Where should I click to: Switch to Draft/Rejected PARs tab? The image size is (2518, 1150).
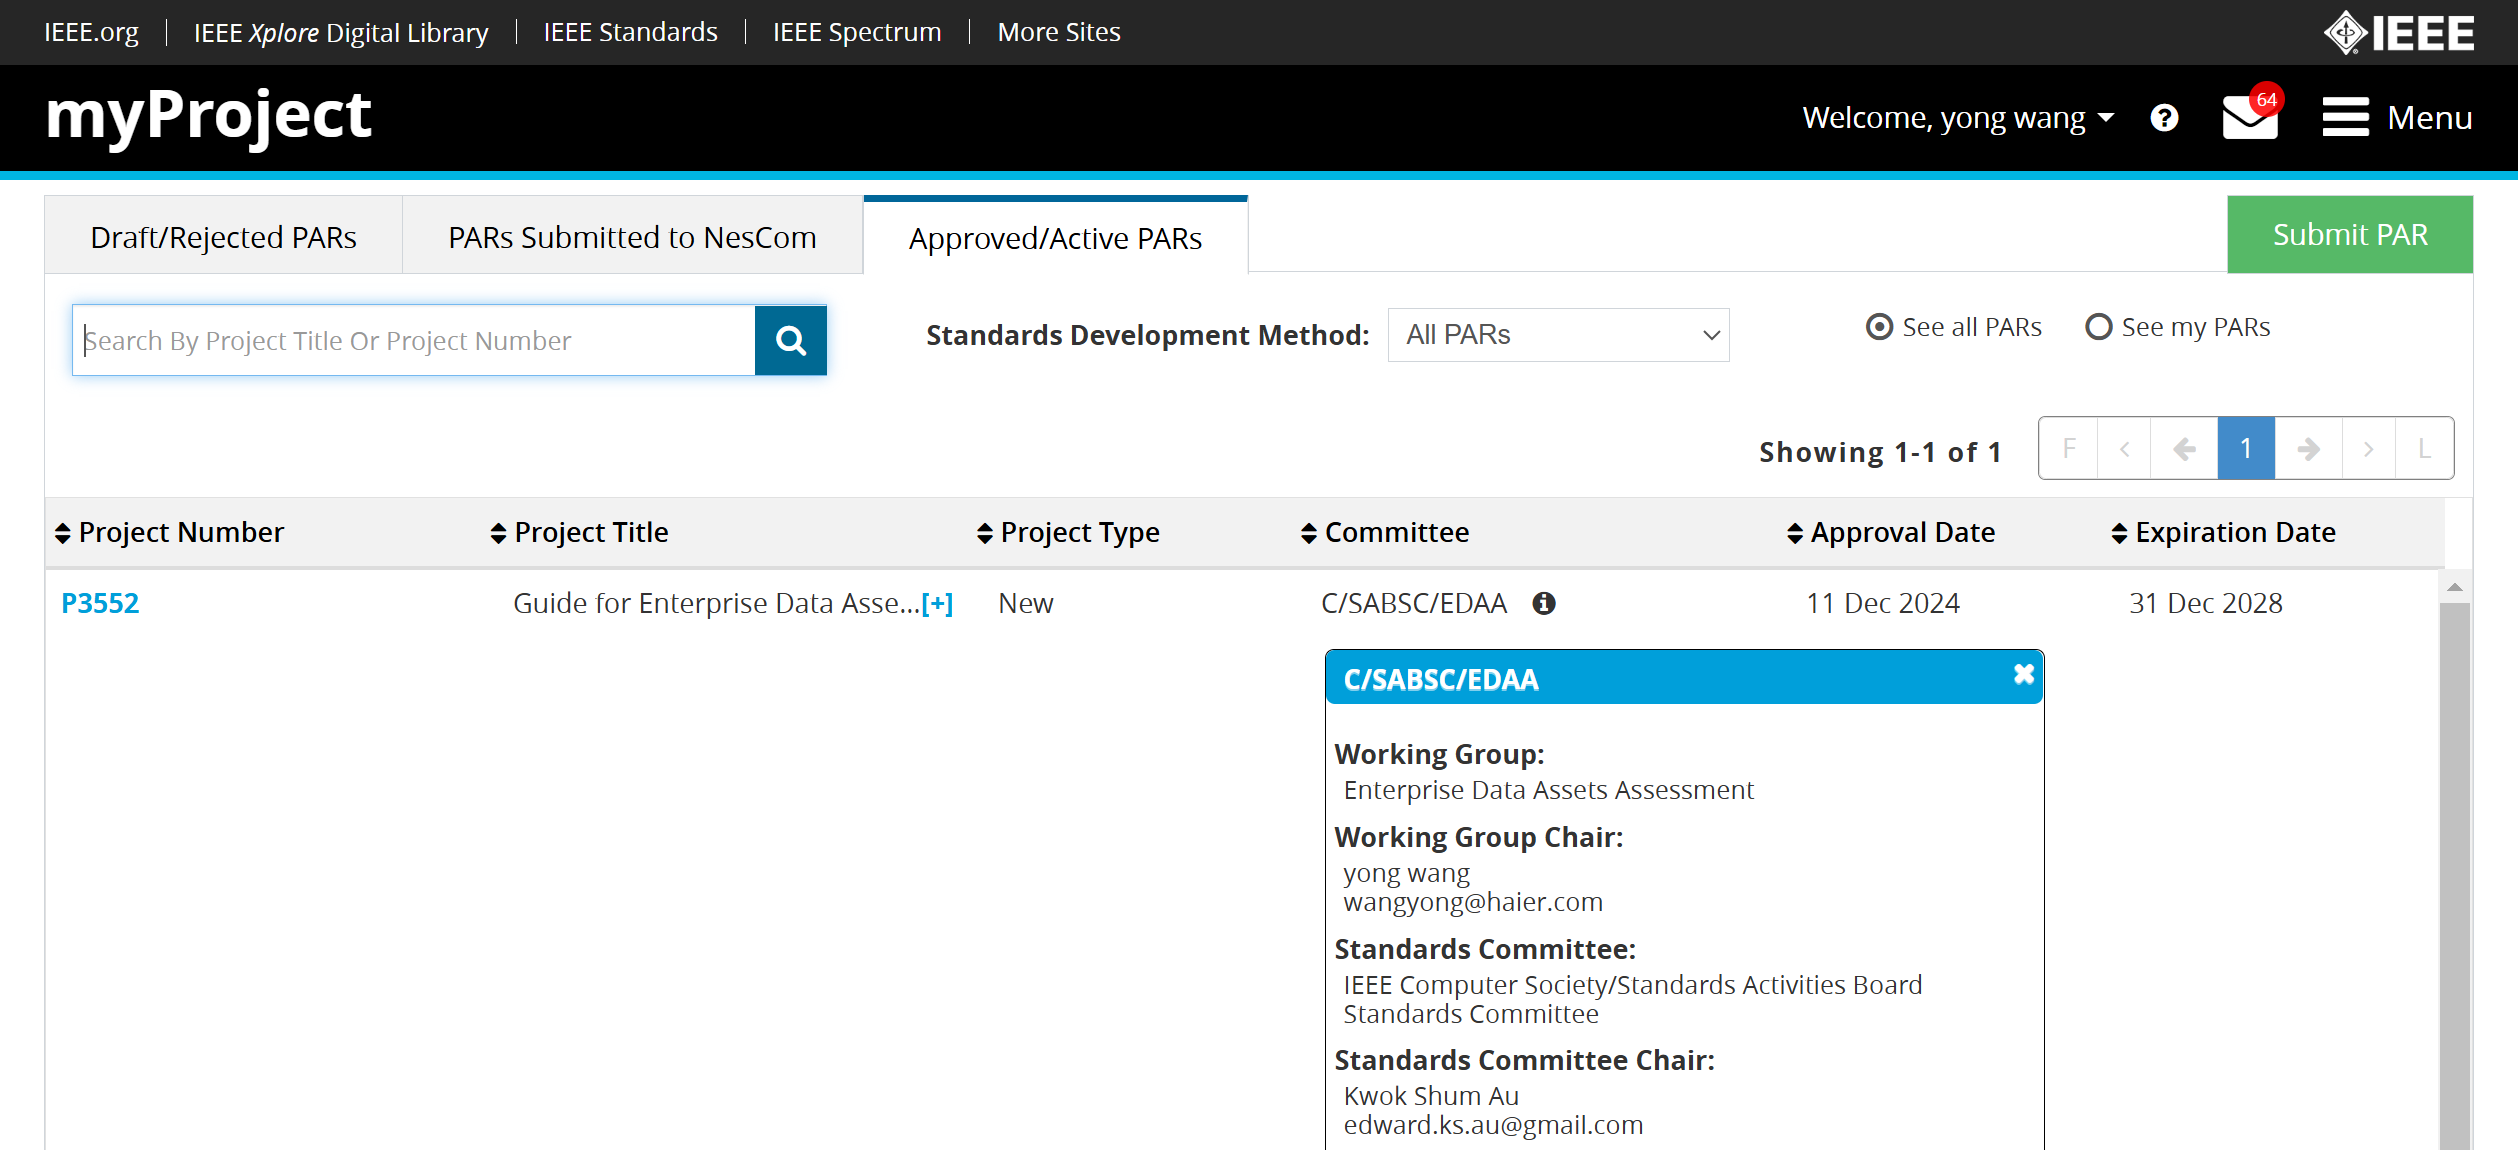(223, 237)
